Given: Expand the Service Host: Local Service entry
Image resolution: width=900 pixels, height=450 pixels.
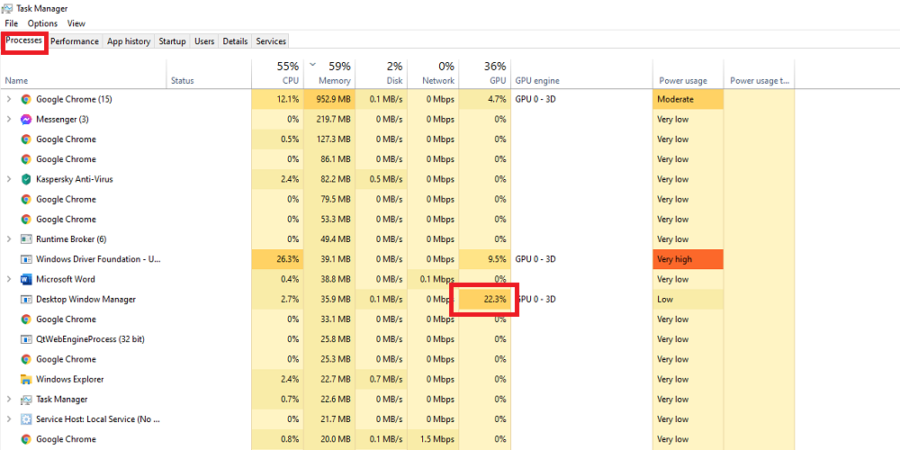Looking at the screenshot, I should (9, 420).
